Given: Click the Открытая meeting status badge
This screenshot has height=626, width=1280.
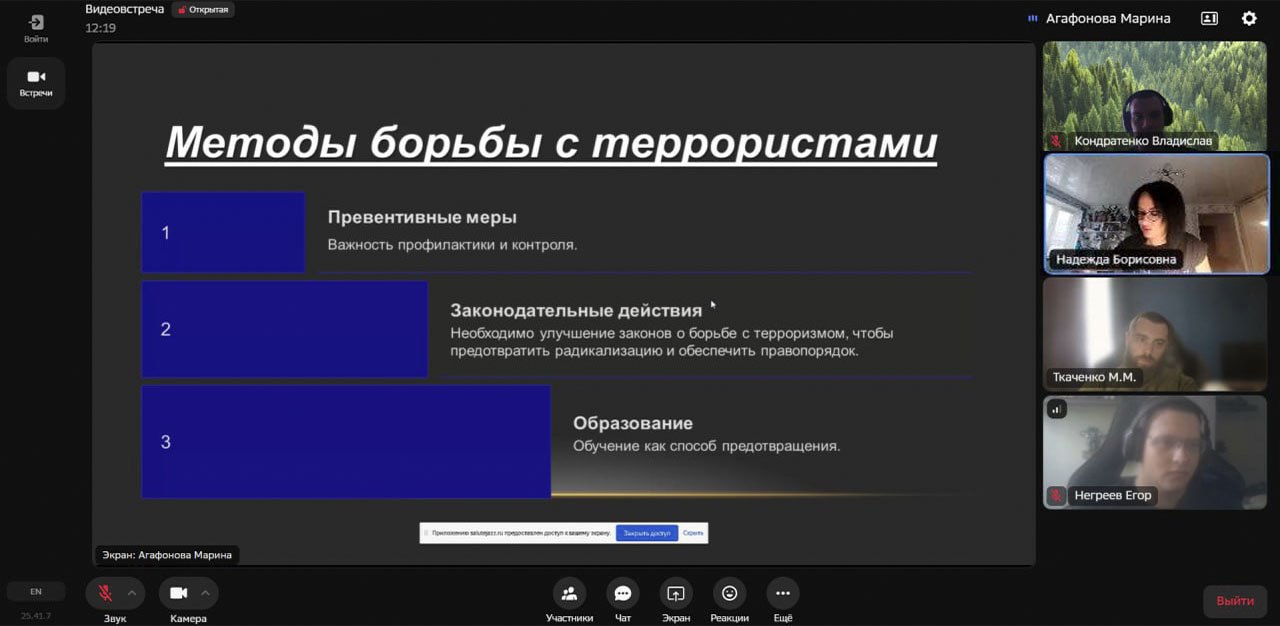Looking at the screenshot, I should click(x=202, y=10).
